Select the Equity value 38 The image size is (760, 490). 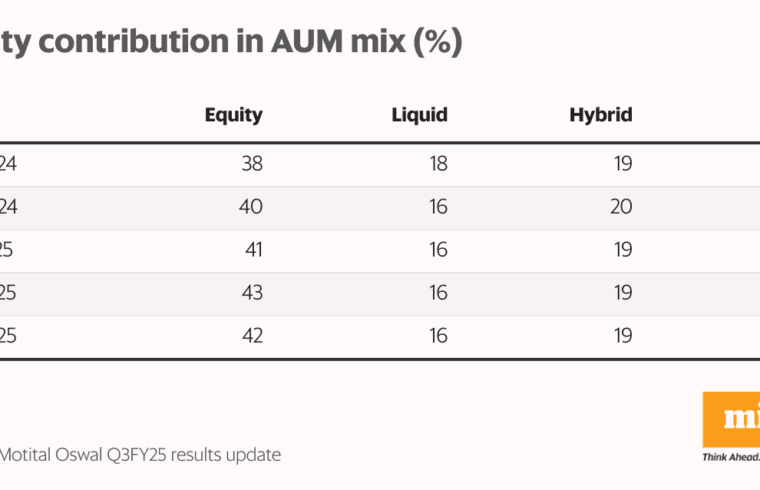pos(251,164)
